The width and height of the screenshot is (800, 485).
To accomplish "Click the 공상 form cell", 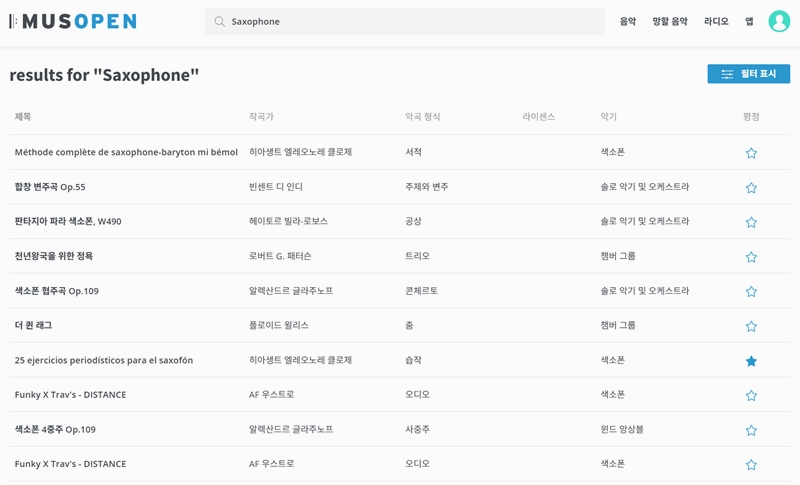I will (x=413, y=221).
